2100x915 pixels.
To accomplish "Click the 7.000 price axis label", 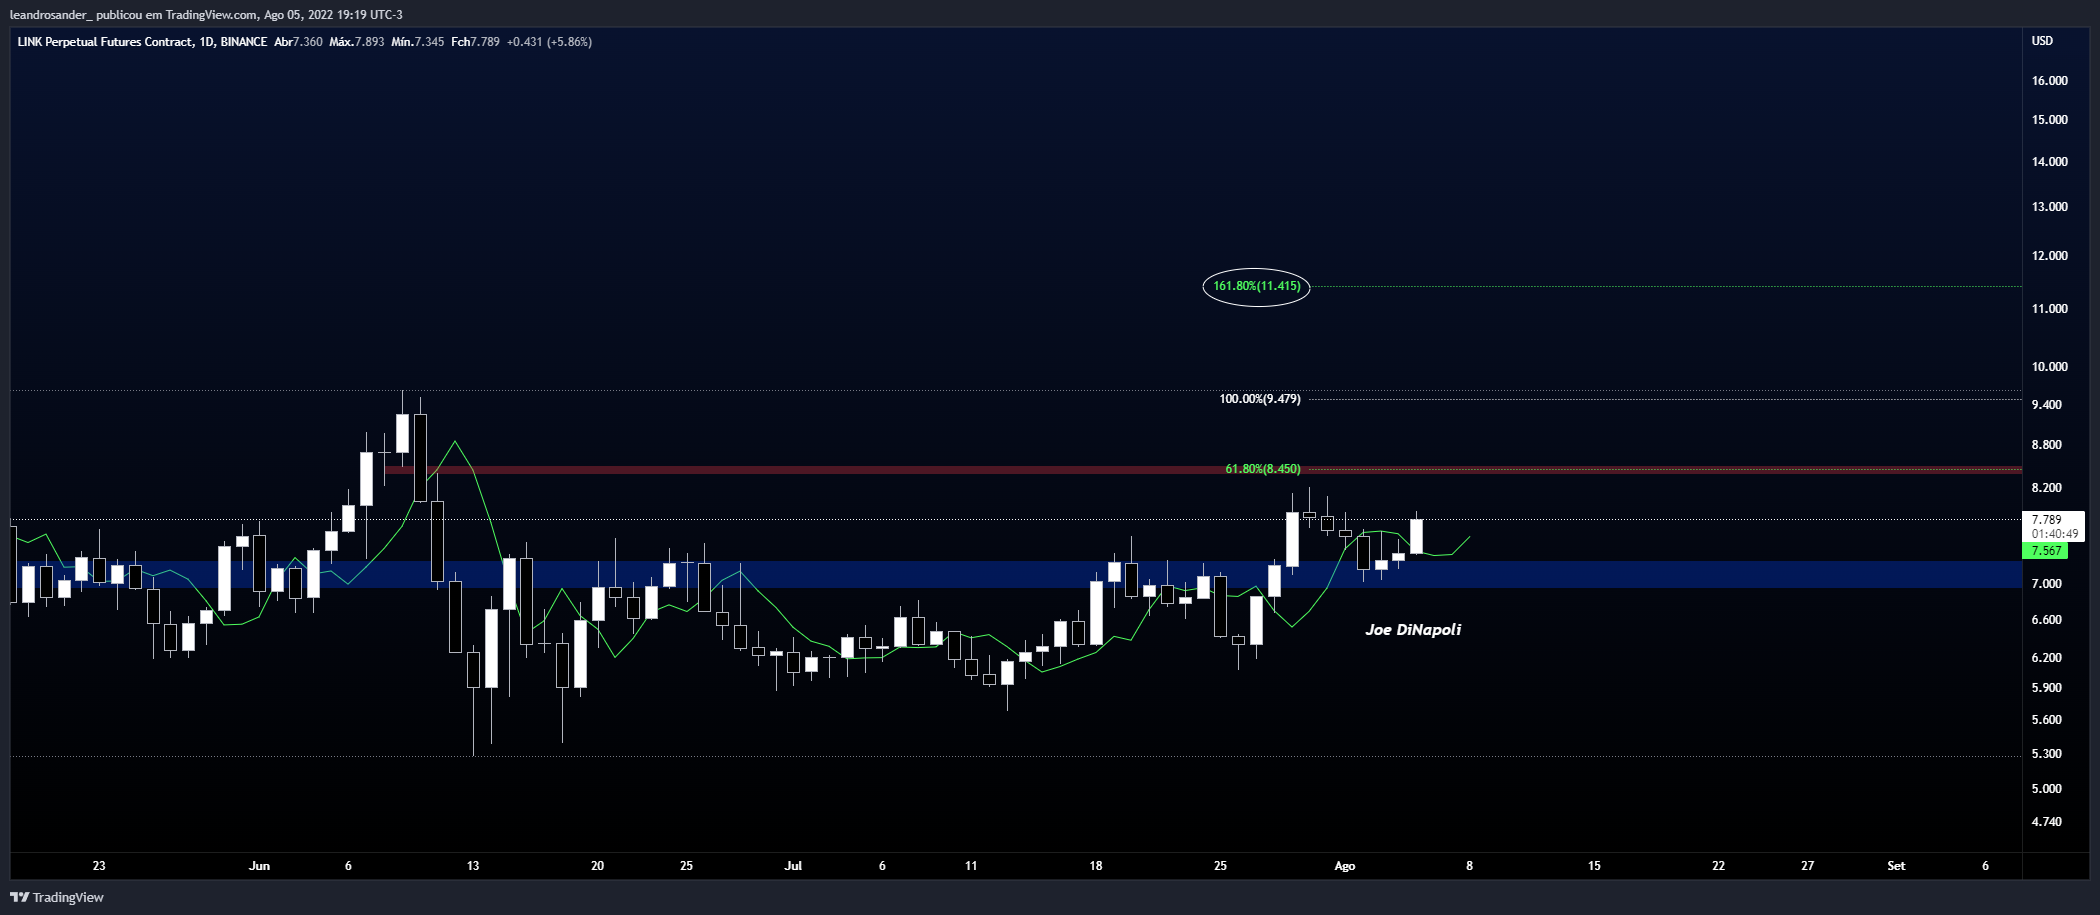I will (2046, 584).
